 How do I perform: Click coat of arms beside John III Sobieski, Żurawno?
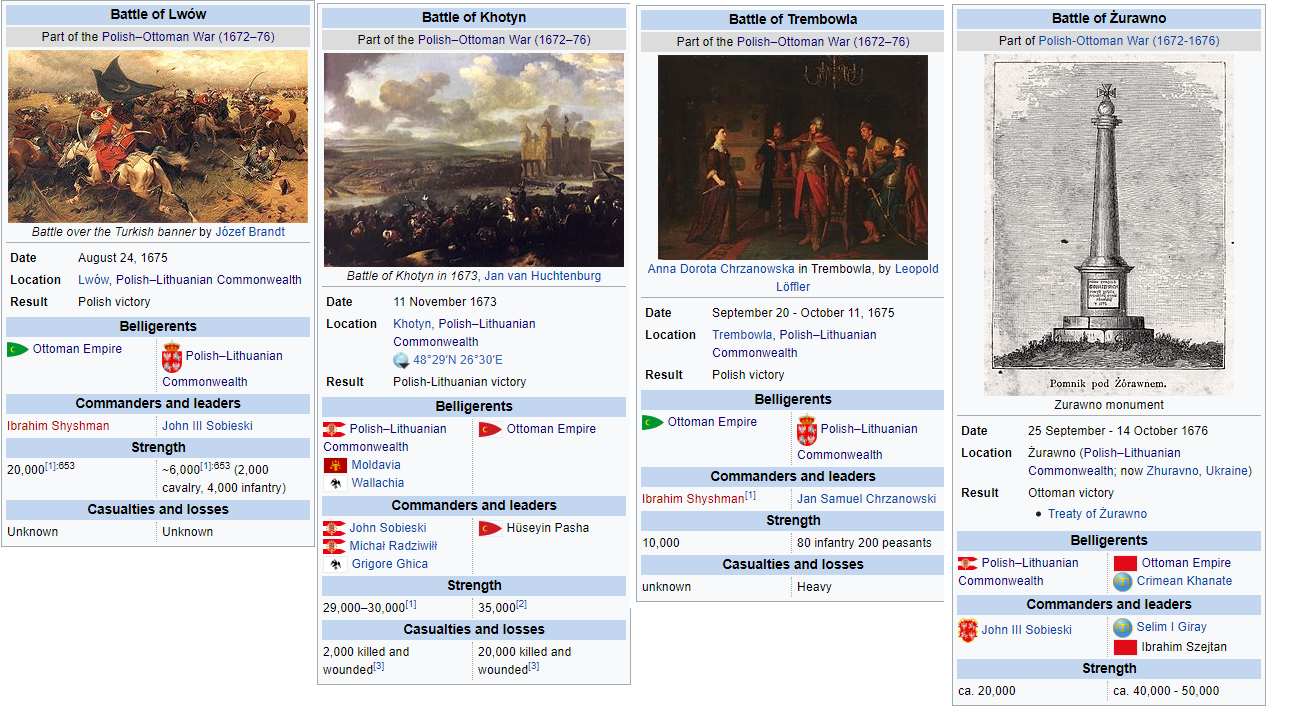pos(968,630)
